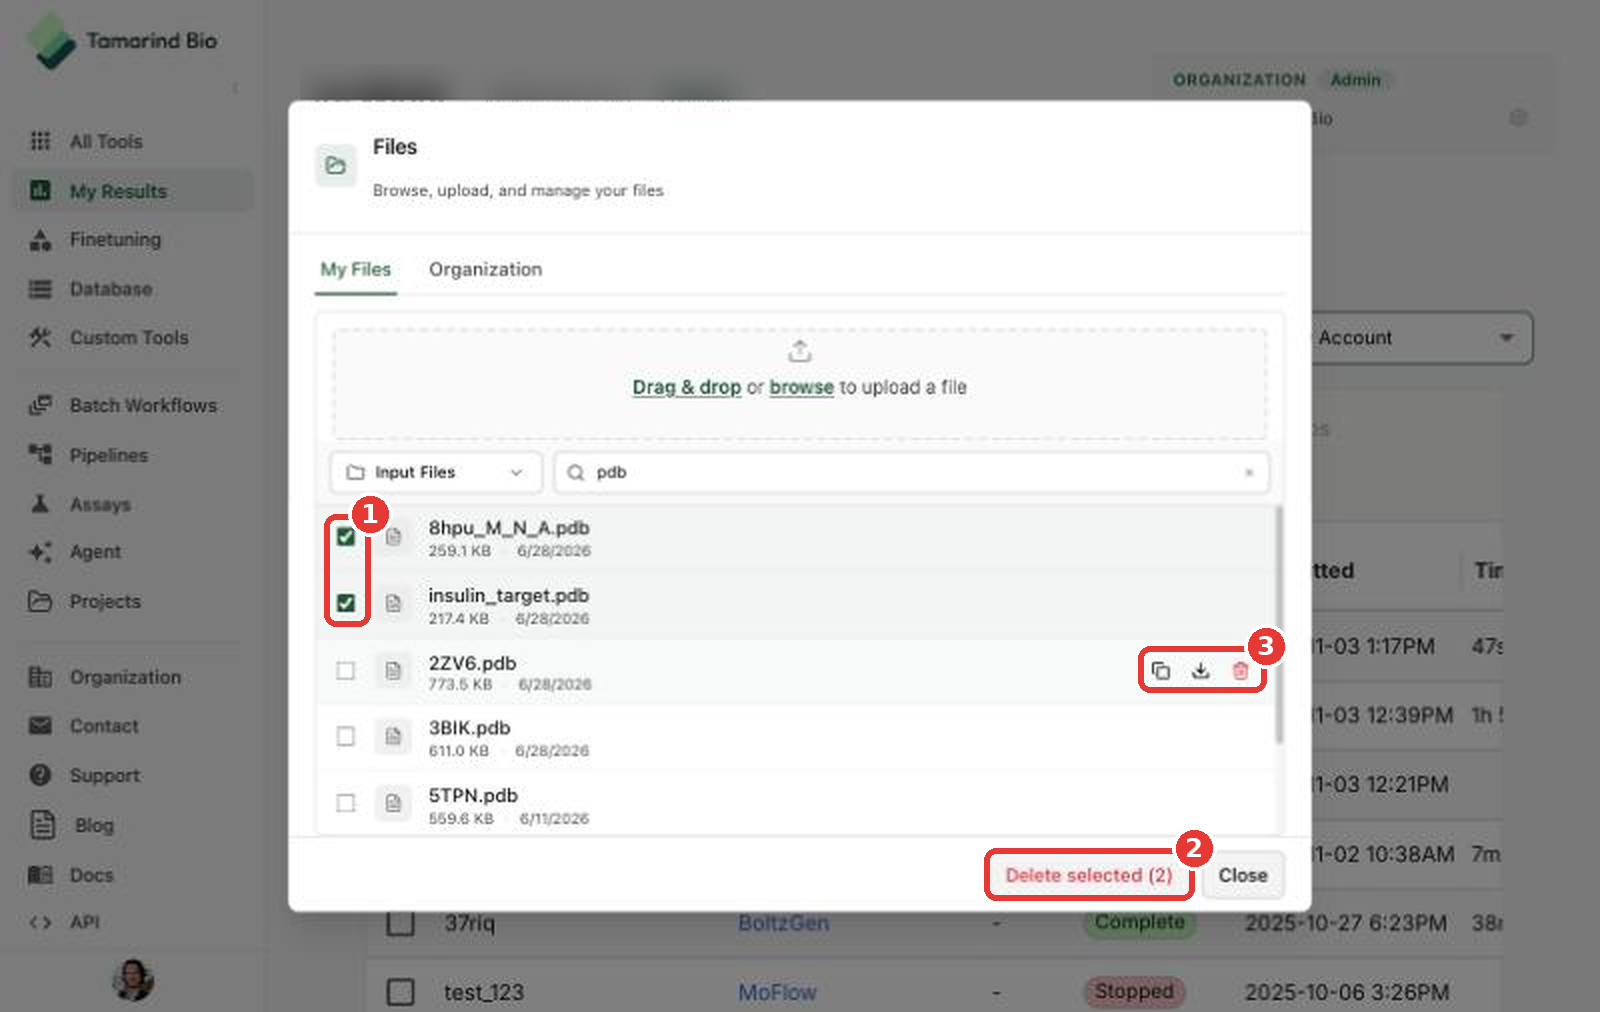The height and width of the screenshot is (1012, 1600).
Task: Open Finetuning shapes icon in sidebar
Action: click(x=40, y=240)
